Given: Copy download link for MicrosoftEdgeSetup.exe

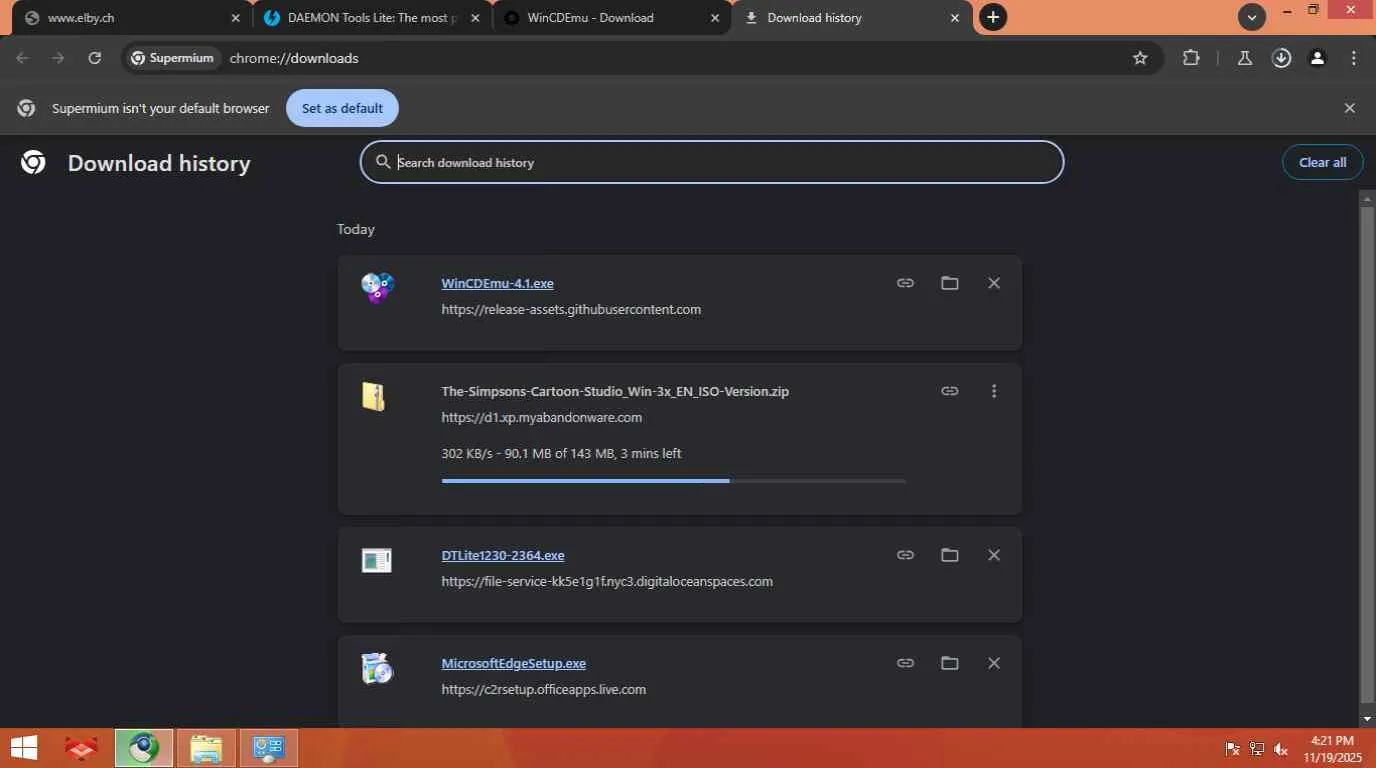Looking at the screenshot, I should [905, 663].
